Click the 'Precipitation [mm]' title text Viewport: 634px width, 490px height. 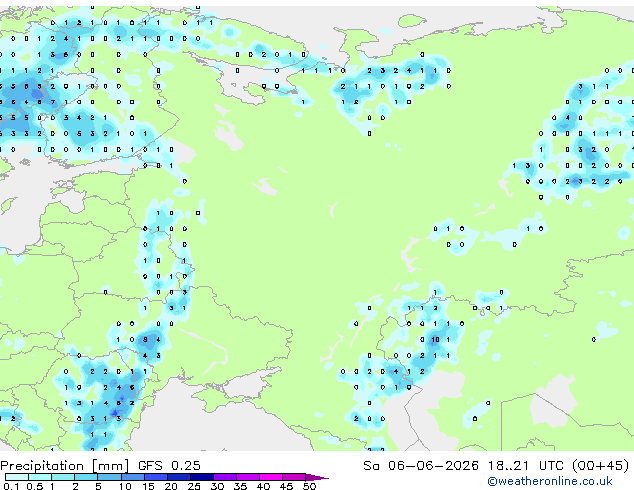(x=65, y=466)
